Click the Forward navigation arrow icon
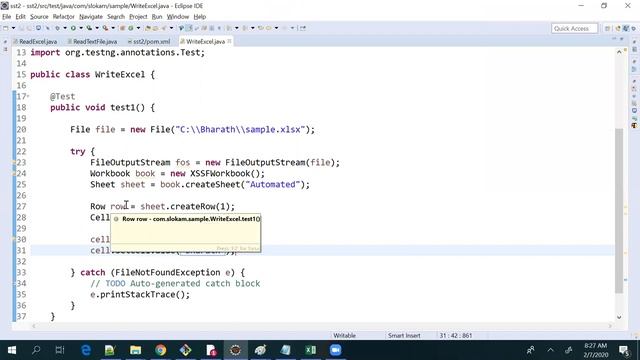Viewport: 640px width, 360px height. (x=284, y=28)
